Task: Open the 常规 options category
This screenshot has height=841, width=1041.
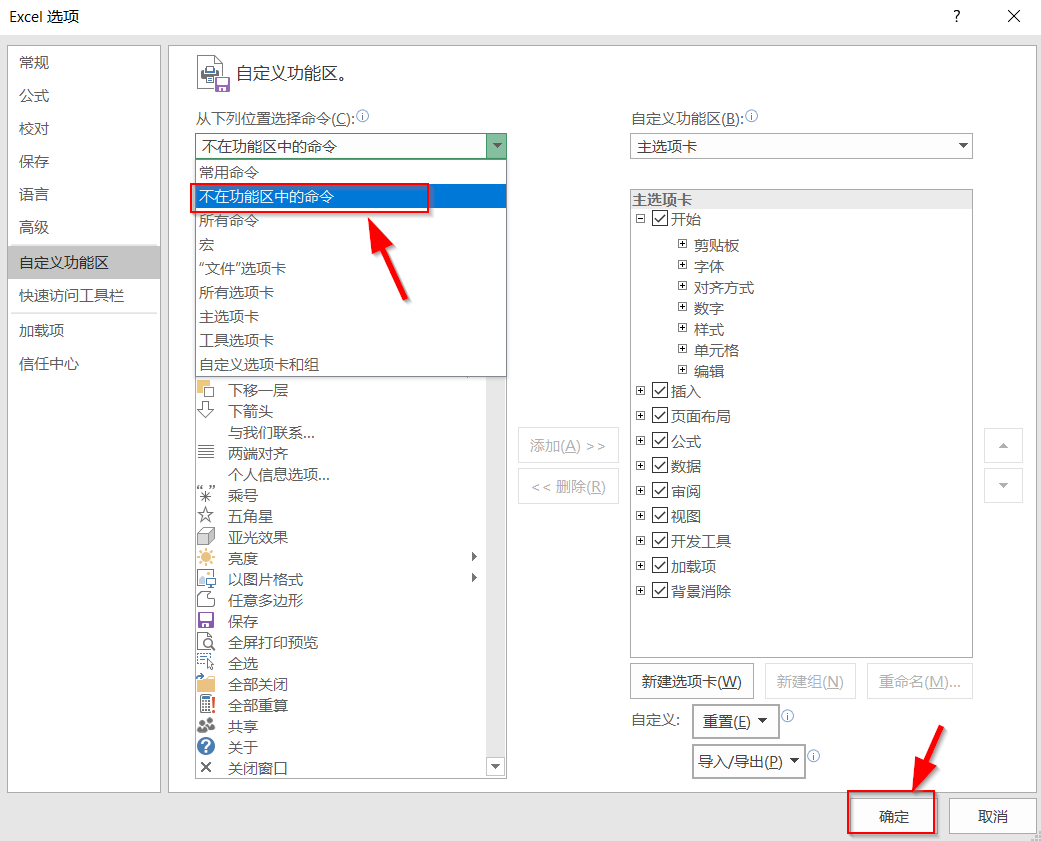Action: click(84, 62)
